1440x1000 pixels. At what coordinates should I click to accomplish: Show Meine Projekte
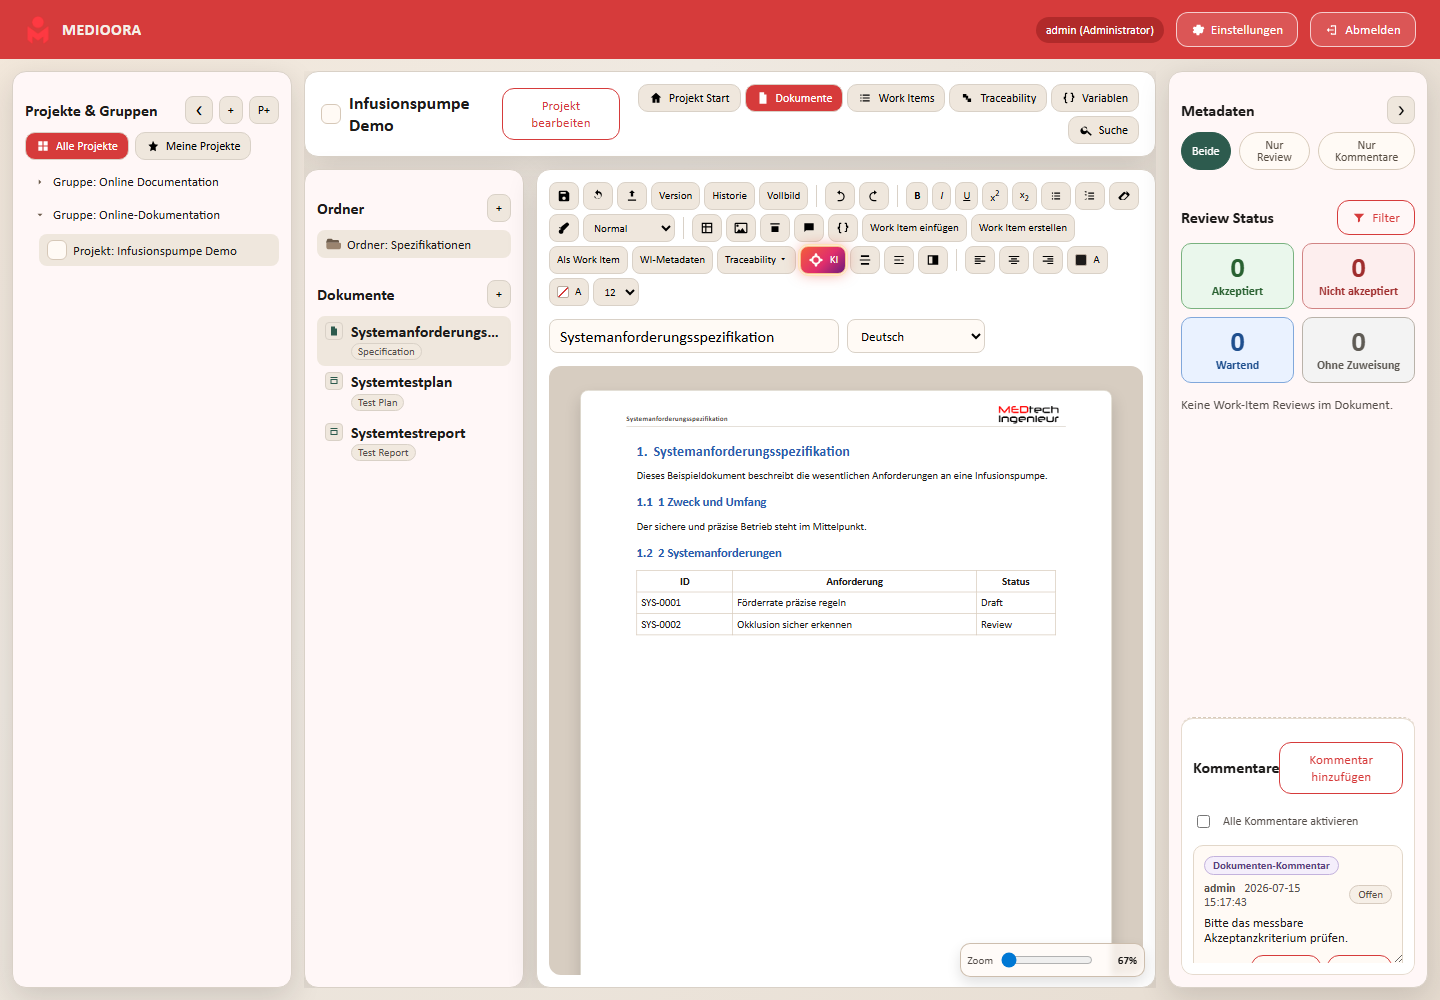(x=193, y=146)
